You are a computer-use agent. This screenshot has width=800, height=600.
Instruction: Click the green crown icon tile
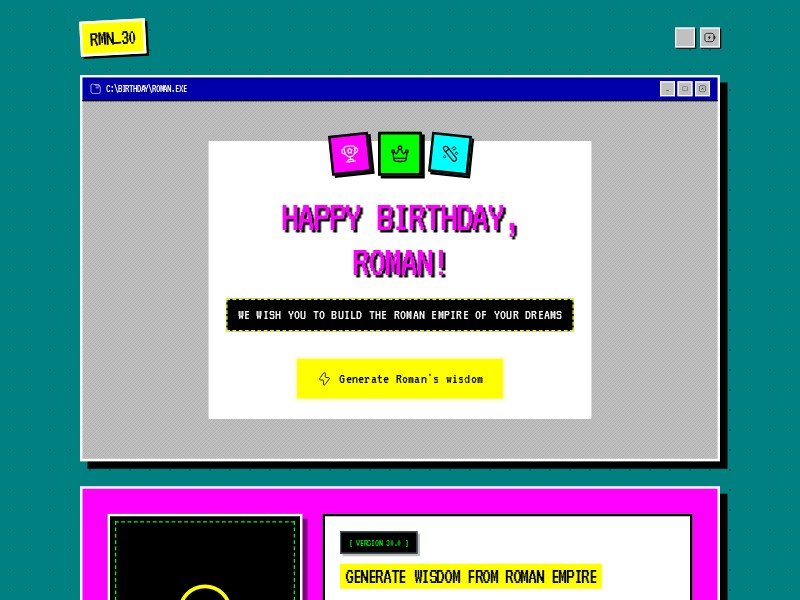click(x=400, y=154)
